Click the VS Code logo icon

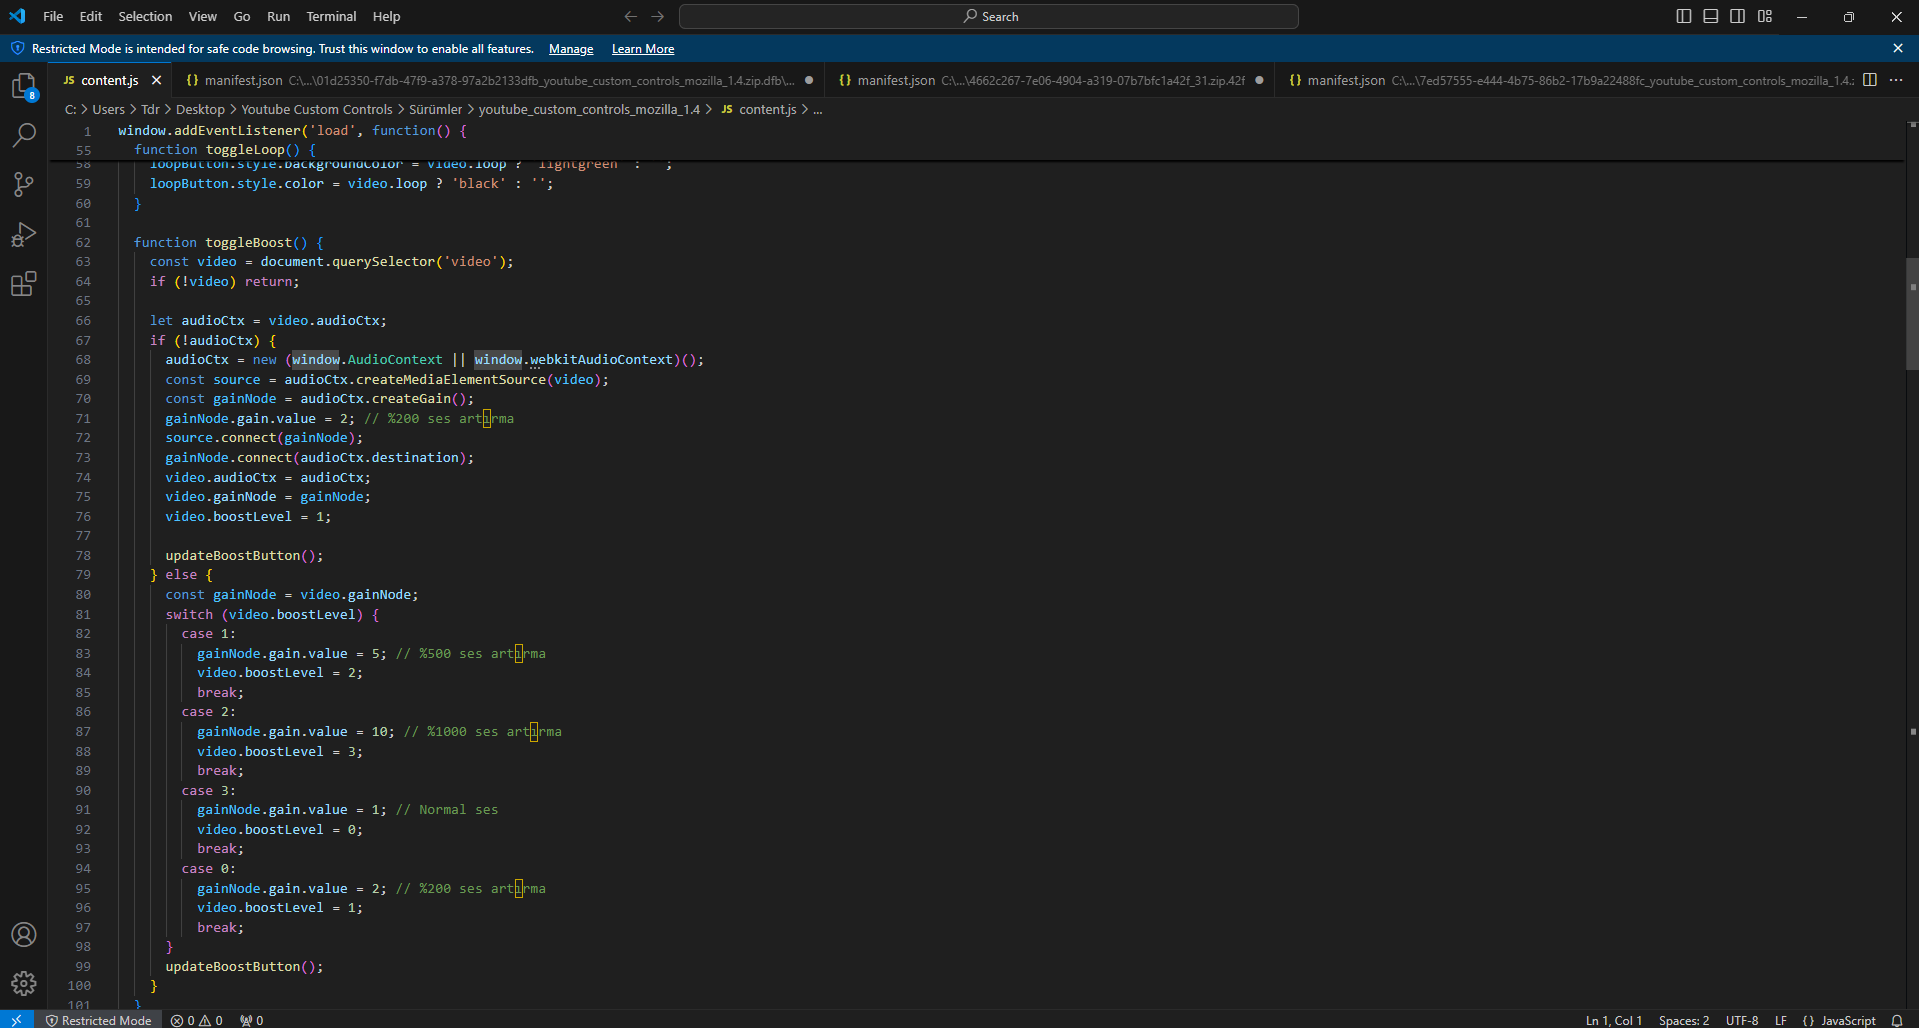(x=17, y=16)
